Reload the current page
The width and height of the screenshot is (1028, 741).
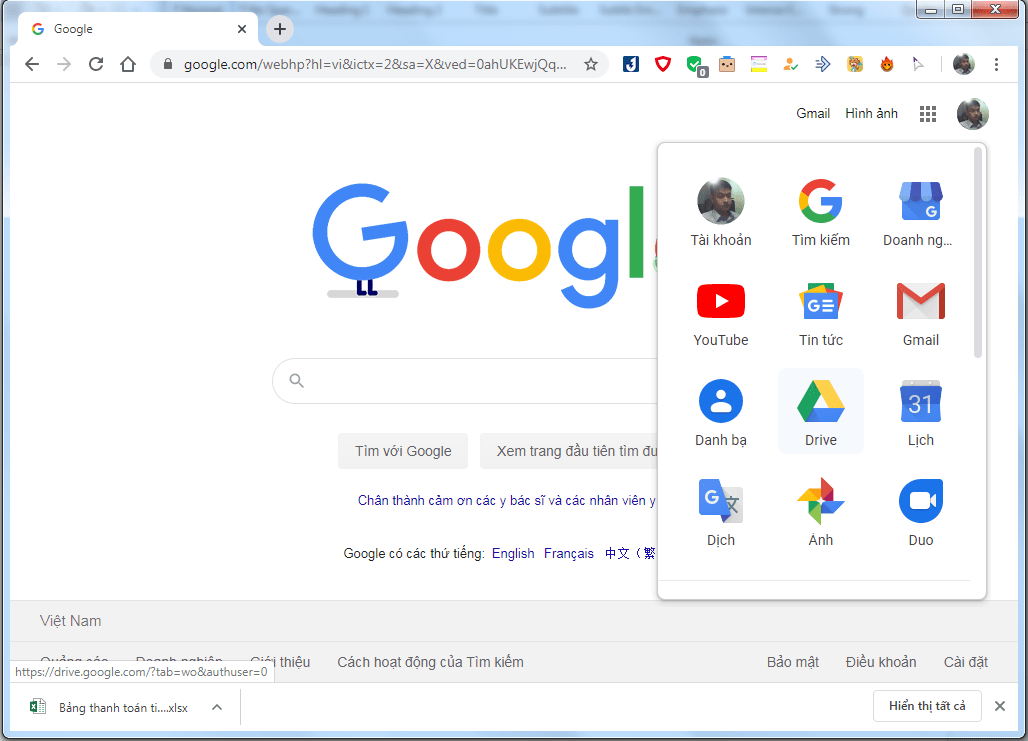pyautogui.click(x=96, y=64)
